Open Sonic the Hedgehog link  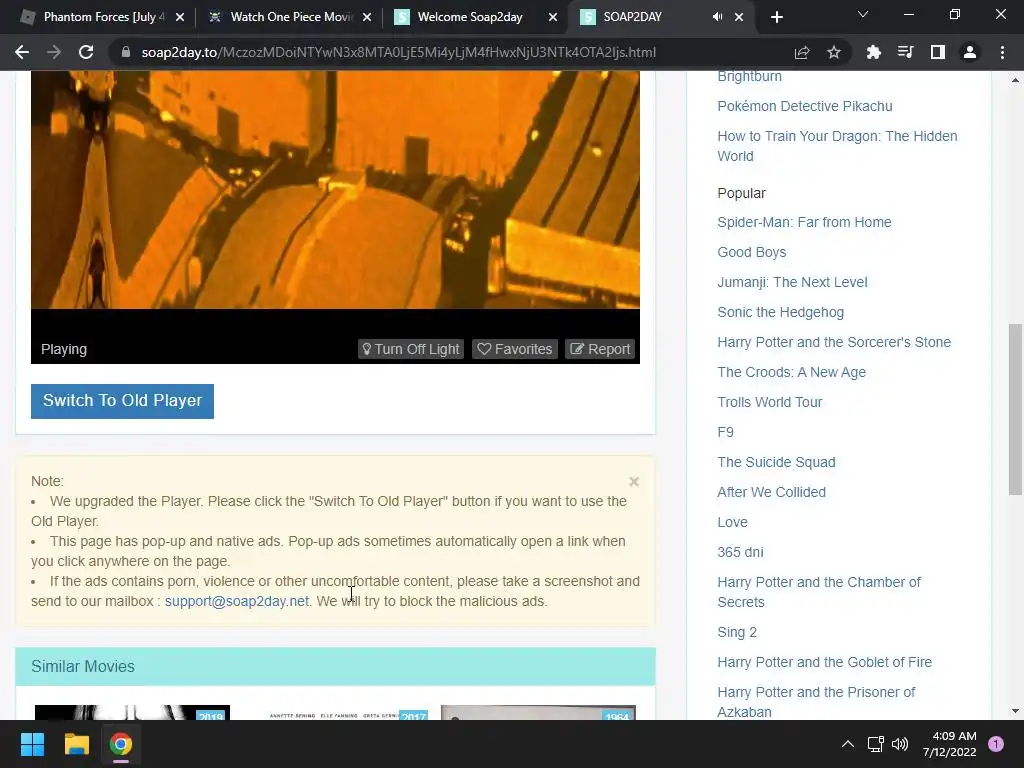(780, 313)
